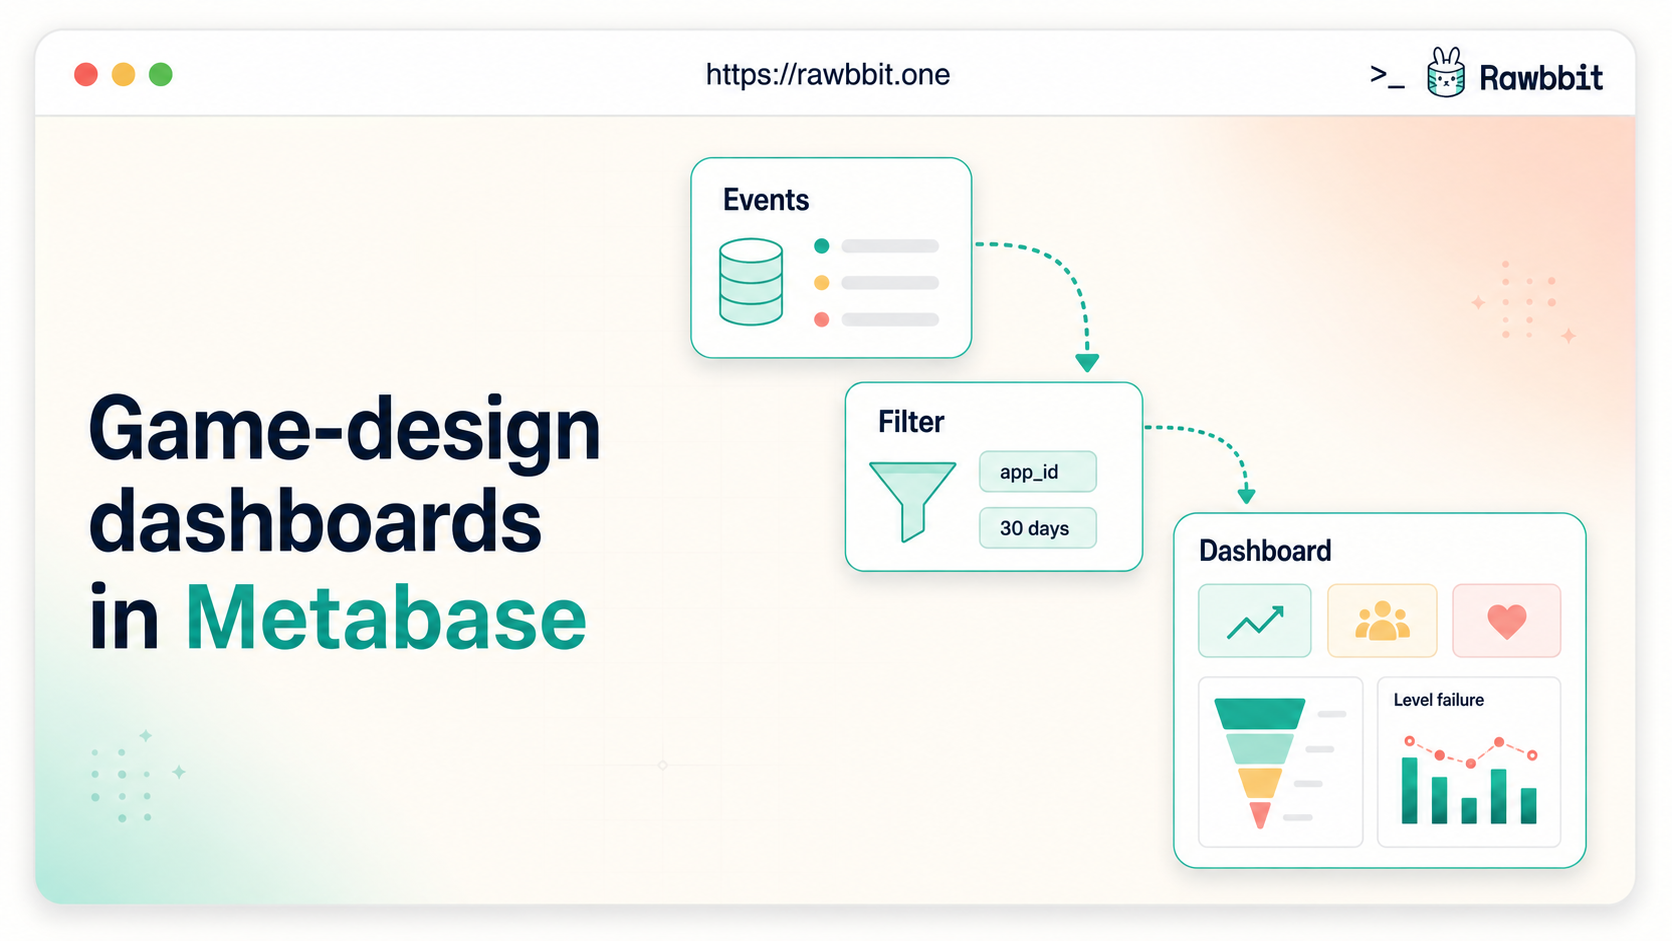
Task: Open the trend line chart tile
Action: [x=1255, y=621]
